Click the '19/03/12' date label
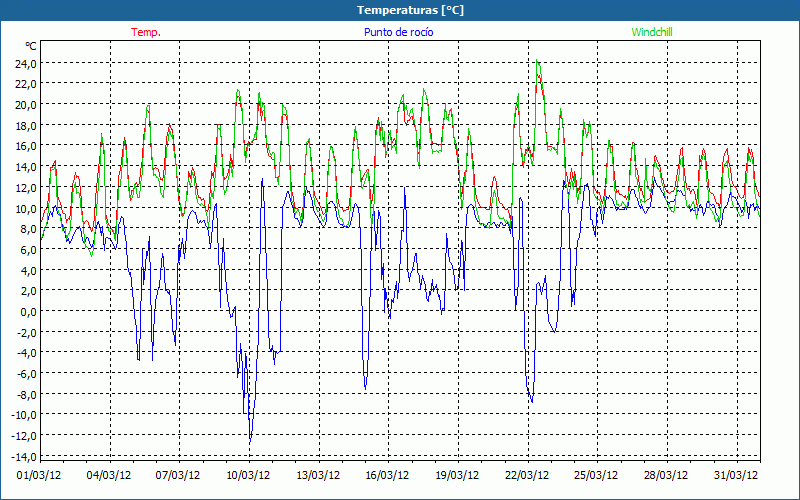 [457, 475]
